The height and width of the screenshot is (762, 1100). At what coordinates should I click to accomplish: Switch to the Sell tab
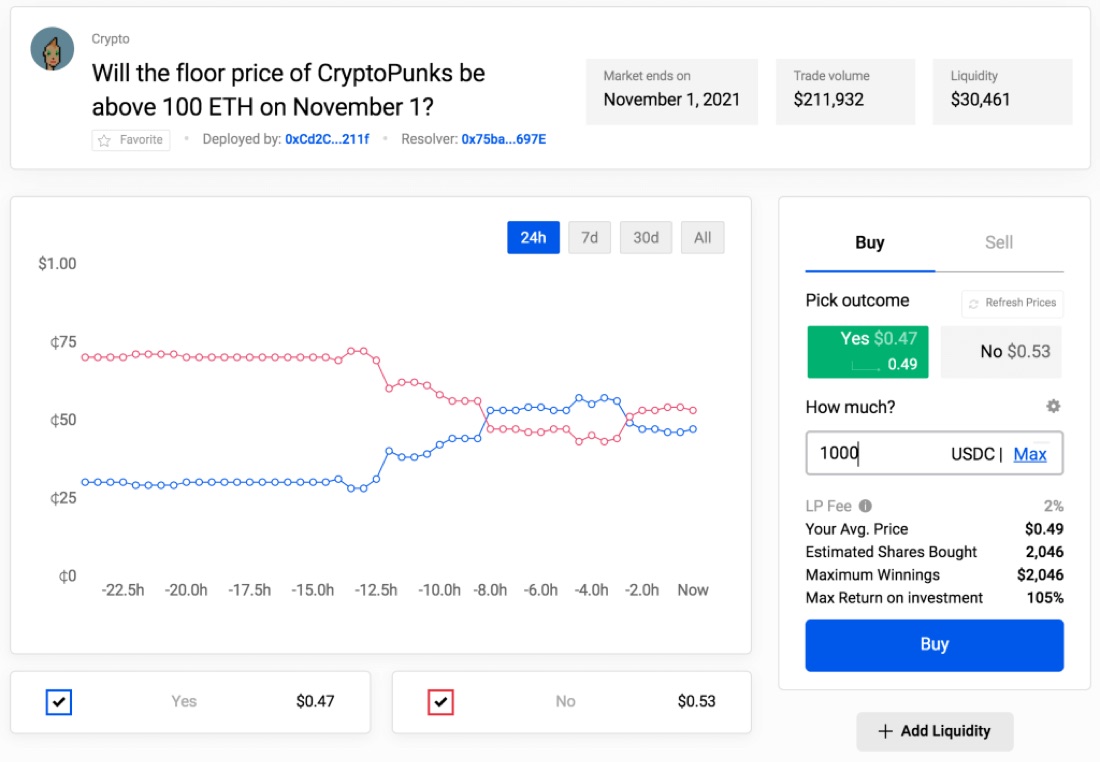click(999, 243)
